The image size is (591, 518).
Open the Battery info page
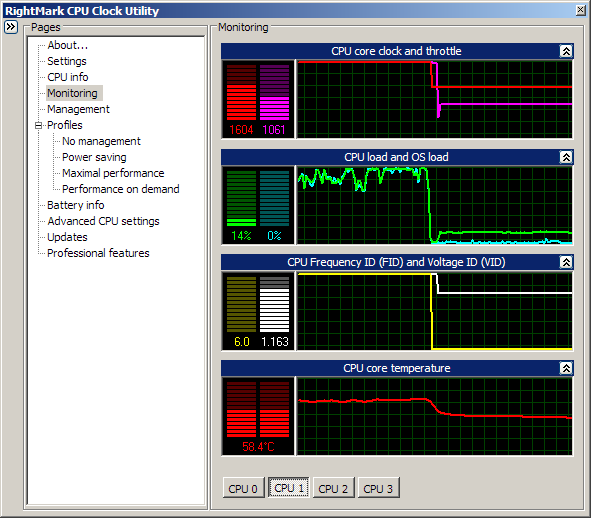[75, 205]
